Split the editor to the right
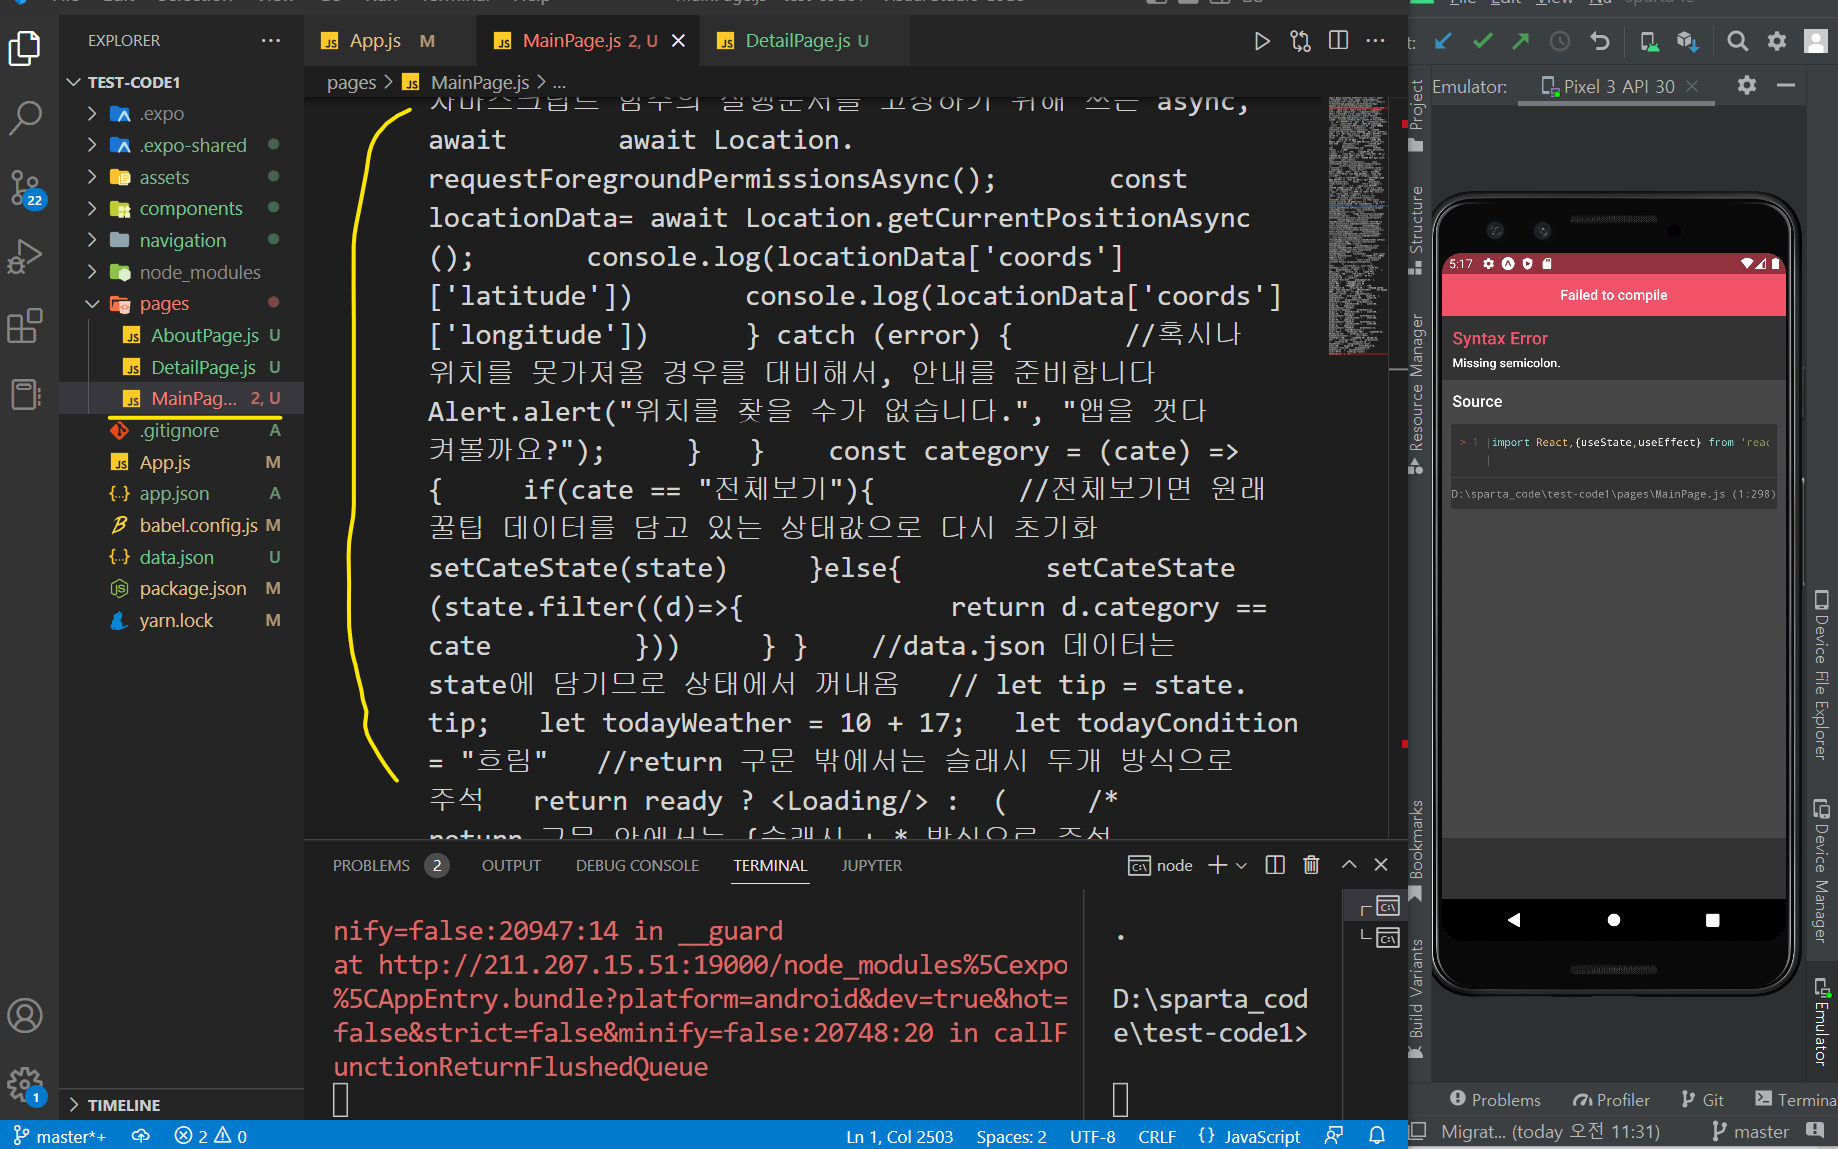 1338,41
